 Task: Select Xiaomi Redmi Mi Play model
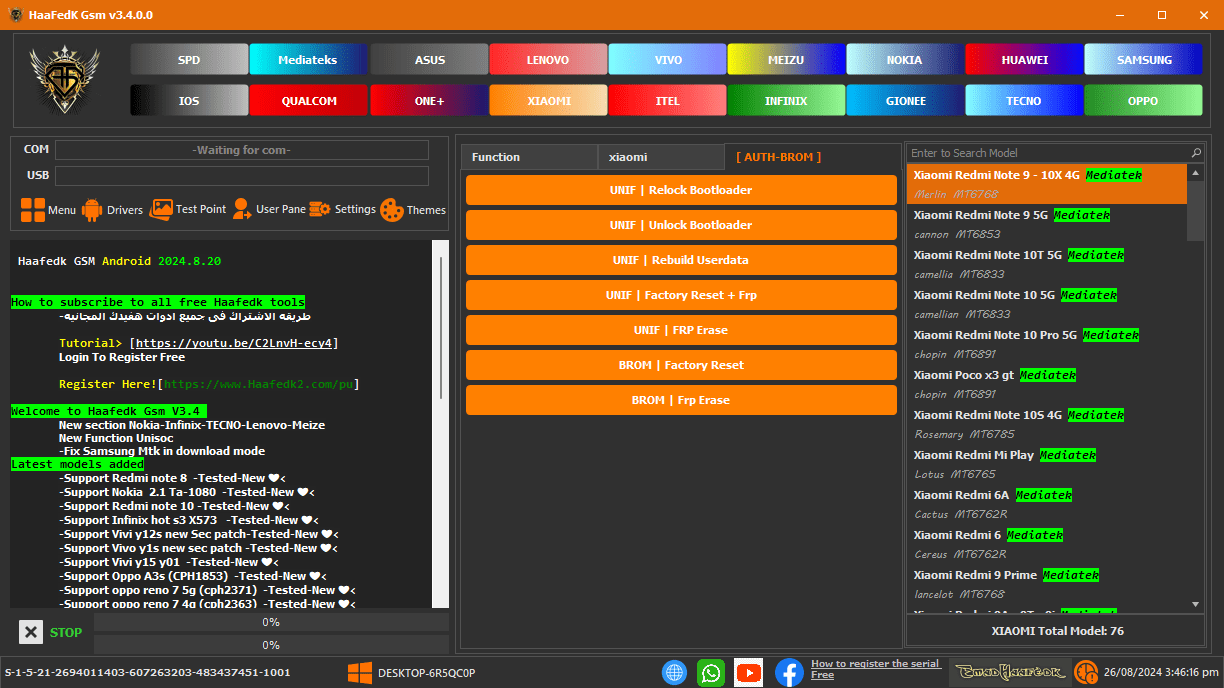pyautogui.click(x=1046, y=464)
